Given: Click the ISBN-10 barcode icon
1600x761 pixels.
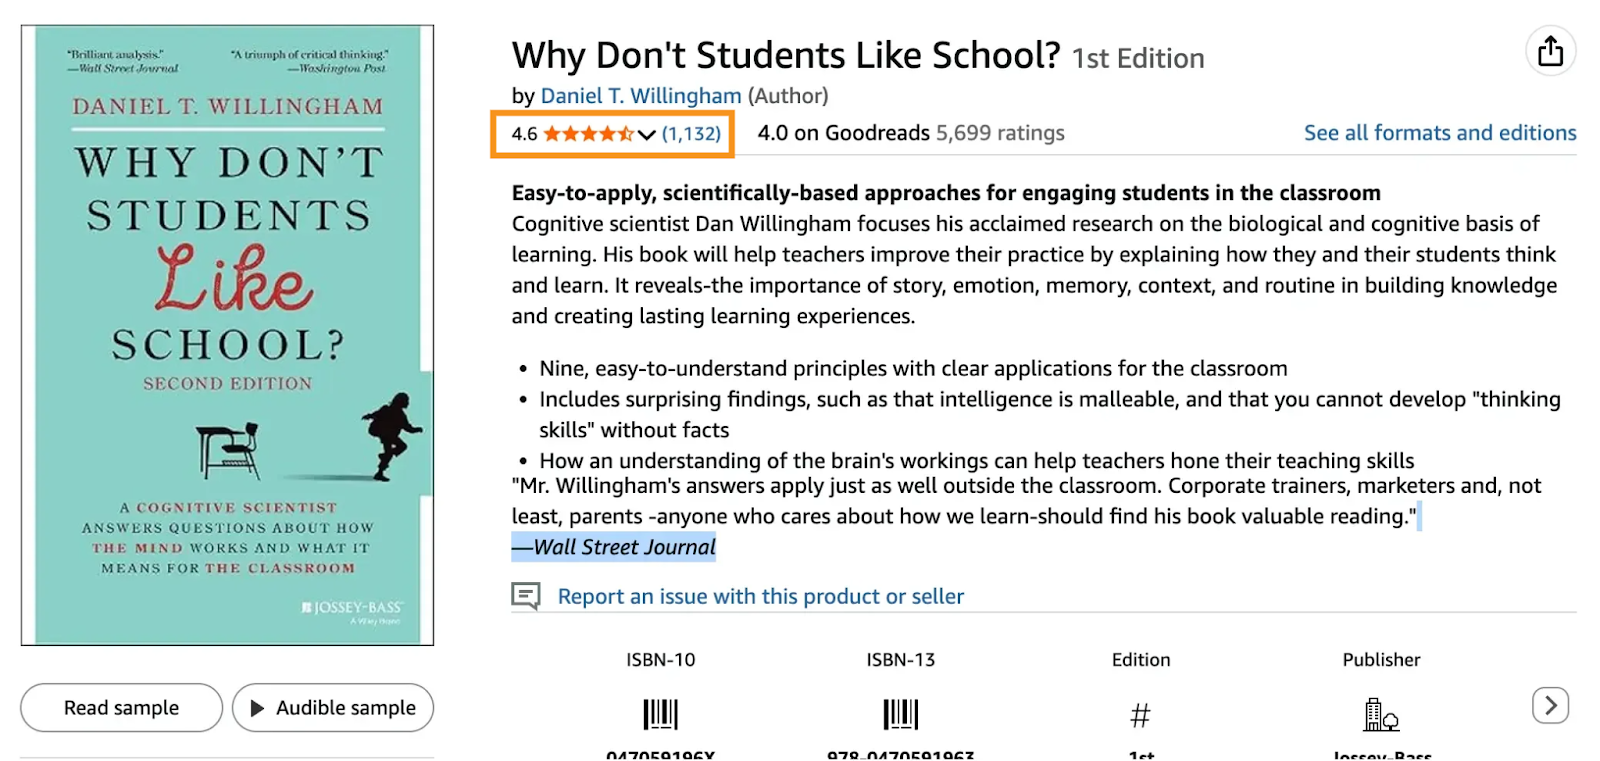Looking at the screenshot, I should click(660, 715).
